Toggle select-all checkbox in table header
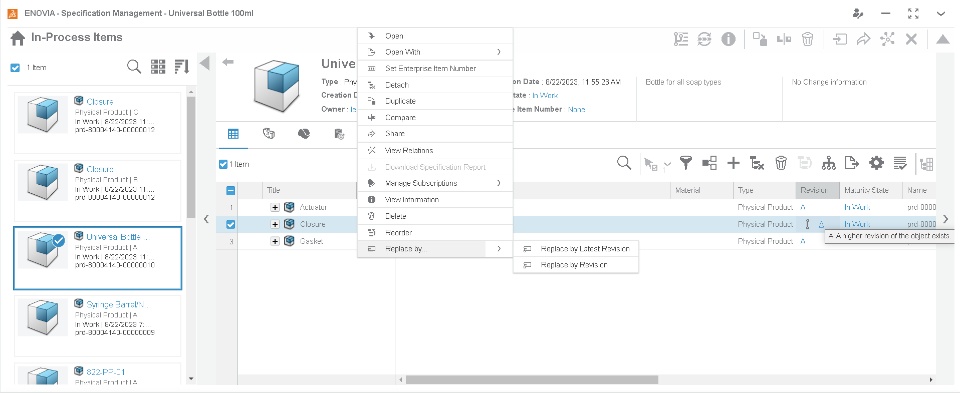The height and width of the screenshot is (393, 960). (x=230, y=190)
